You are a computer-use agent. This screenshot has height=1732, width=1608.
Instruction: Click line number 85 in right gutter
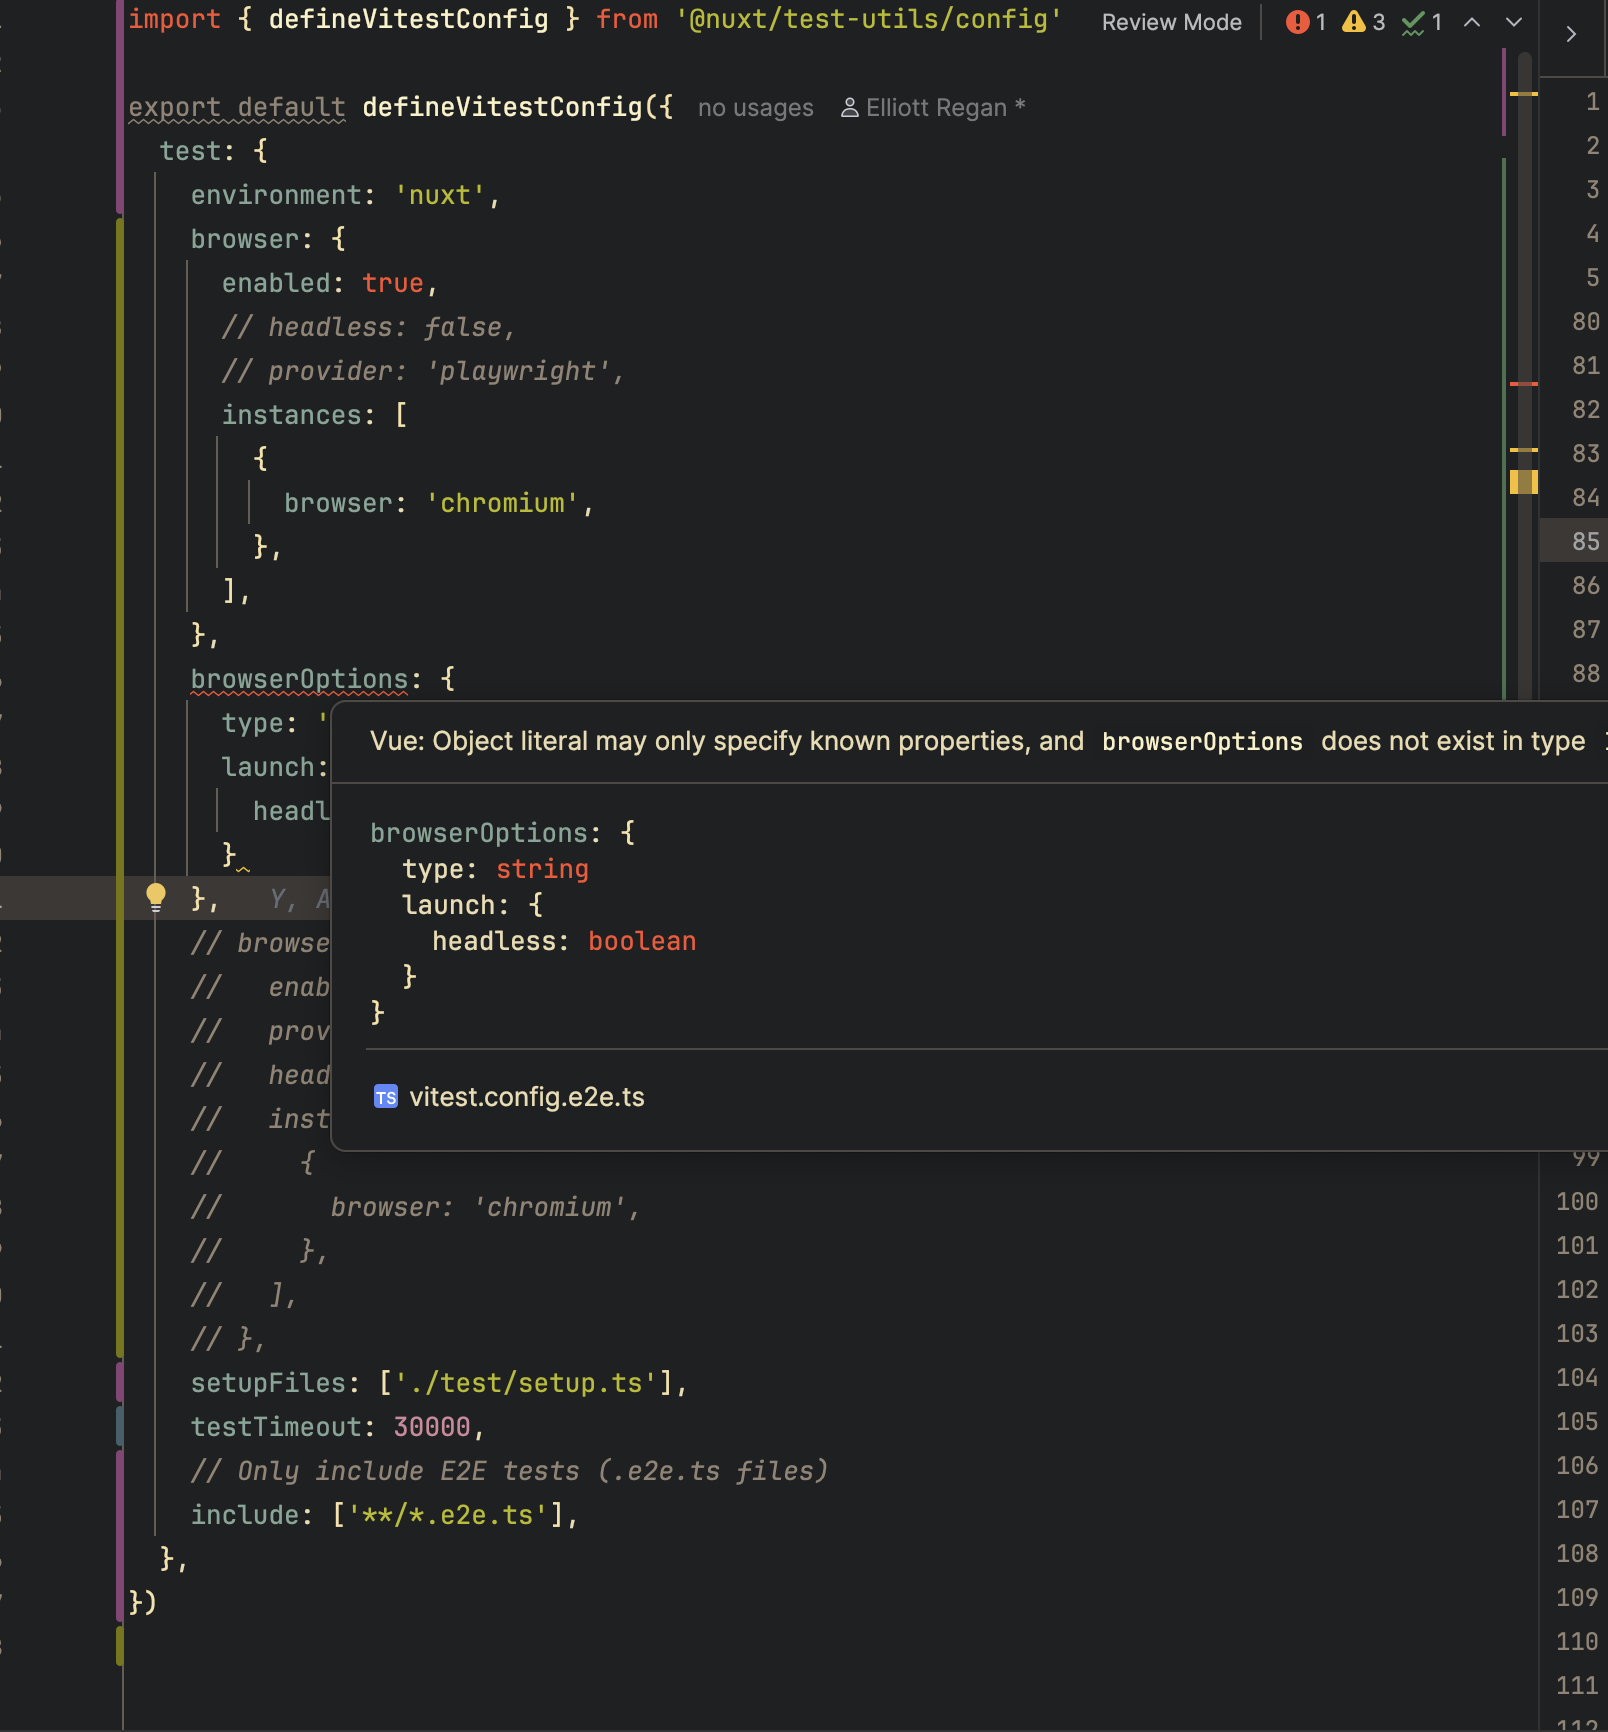click(1585, 541)
